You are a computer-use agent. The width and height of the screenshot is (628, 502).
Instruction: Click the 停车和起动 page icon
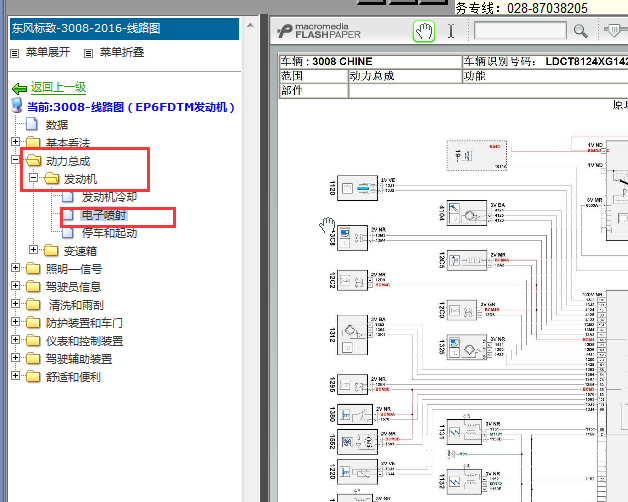point(68,233)
